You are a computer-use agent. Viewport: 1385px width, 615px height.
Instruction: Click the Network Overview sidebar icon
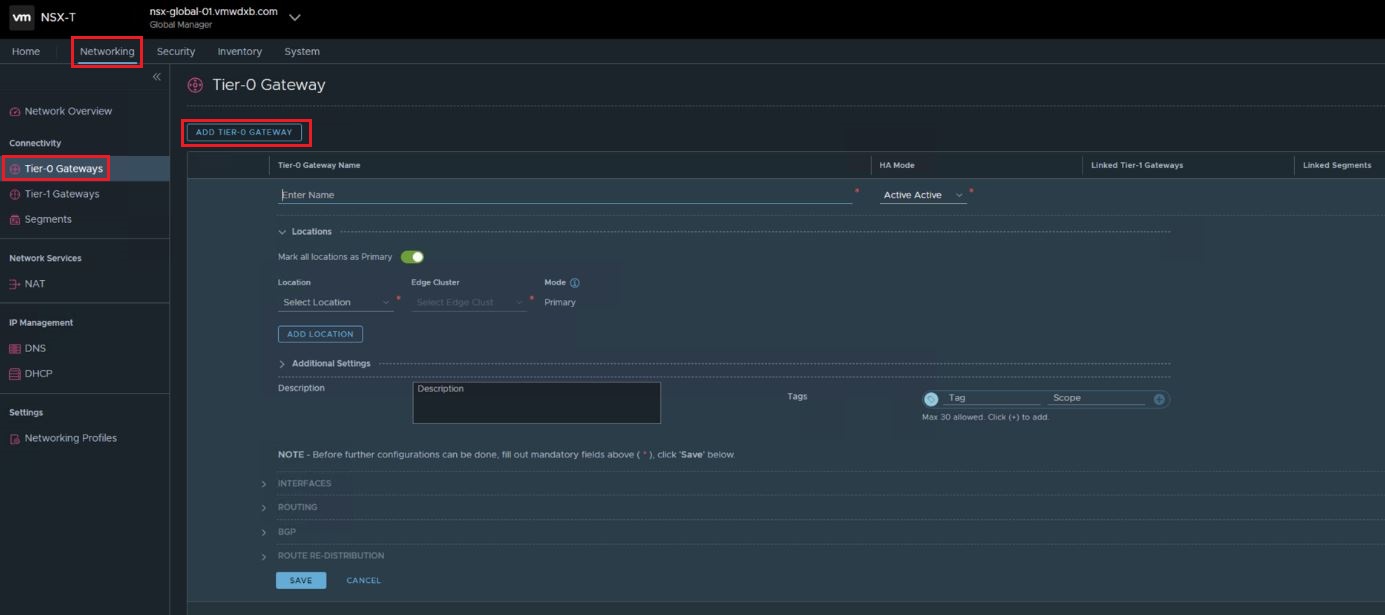tap(15, 112)
